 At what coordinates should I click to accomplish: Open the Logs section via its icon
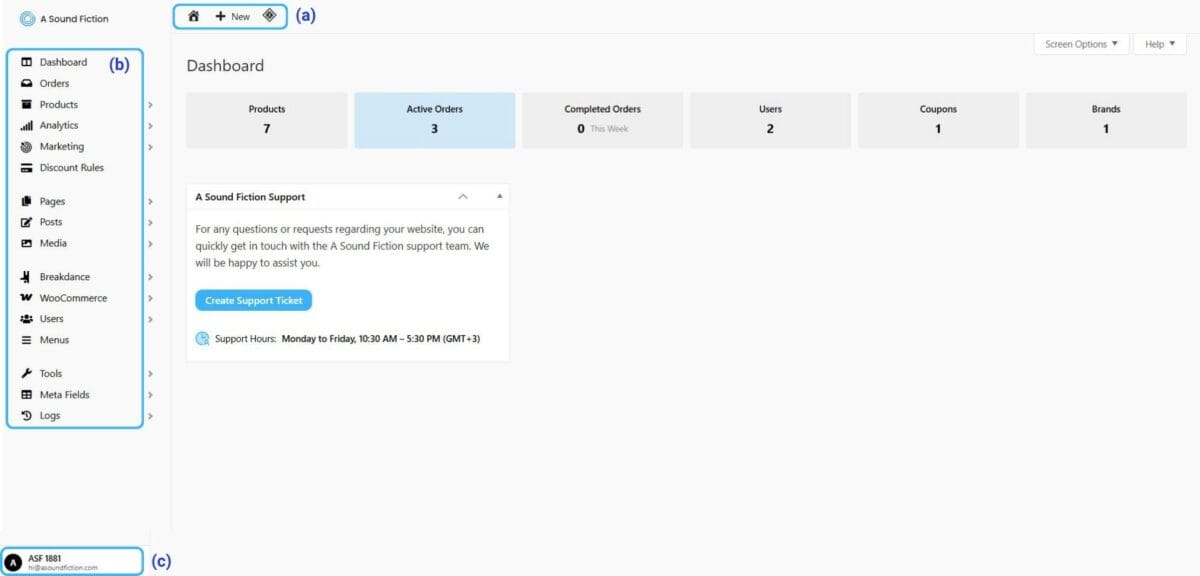click(25, 415)
